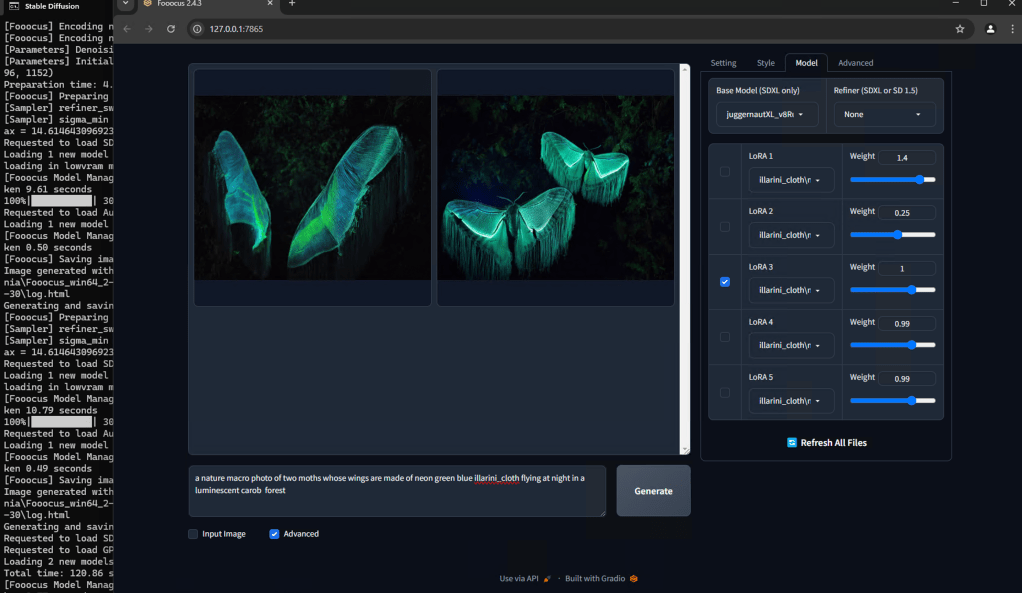Switch to the Advanced tab
Viewport: 1022px width, 593px height.
tap(855, 63)
